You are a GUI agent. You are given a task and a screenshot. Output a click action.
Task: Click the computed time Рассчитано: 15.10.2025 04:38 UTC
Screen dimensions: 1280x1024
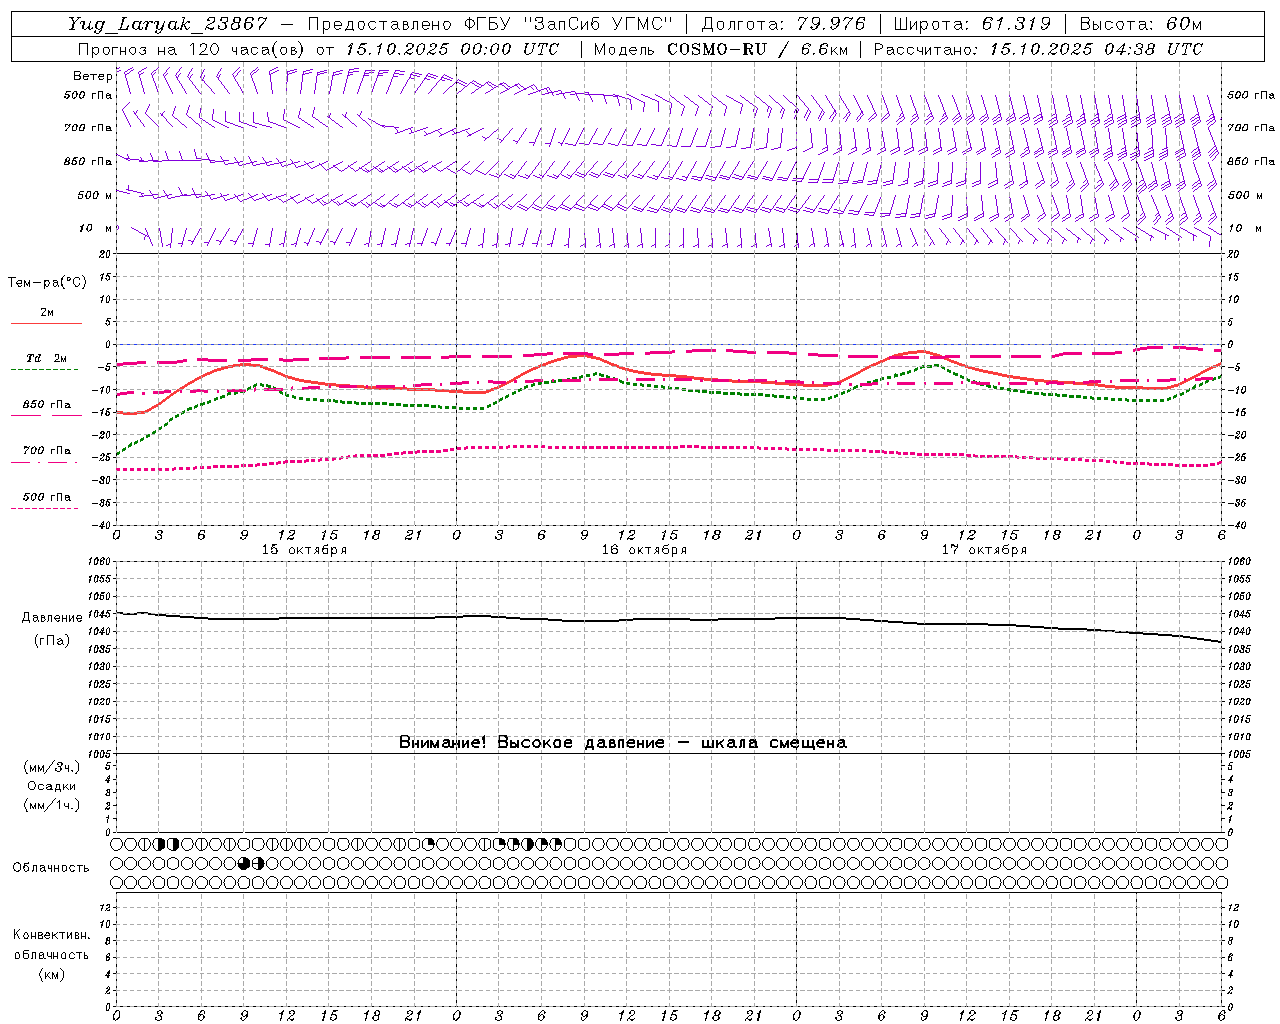[x=1038, y=49]
